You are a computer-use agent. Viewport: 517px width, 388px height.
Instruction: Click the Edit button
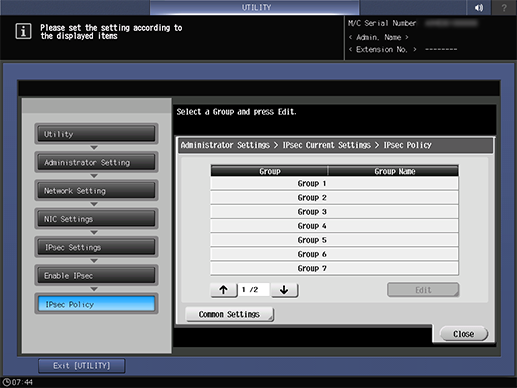[423, 290]
